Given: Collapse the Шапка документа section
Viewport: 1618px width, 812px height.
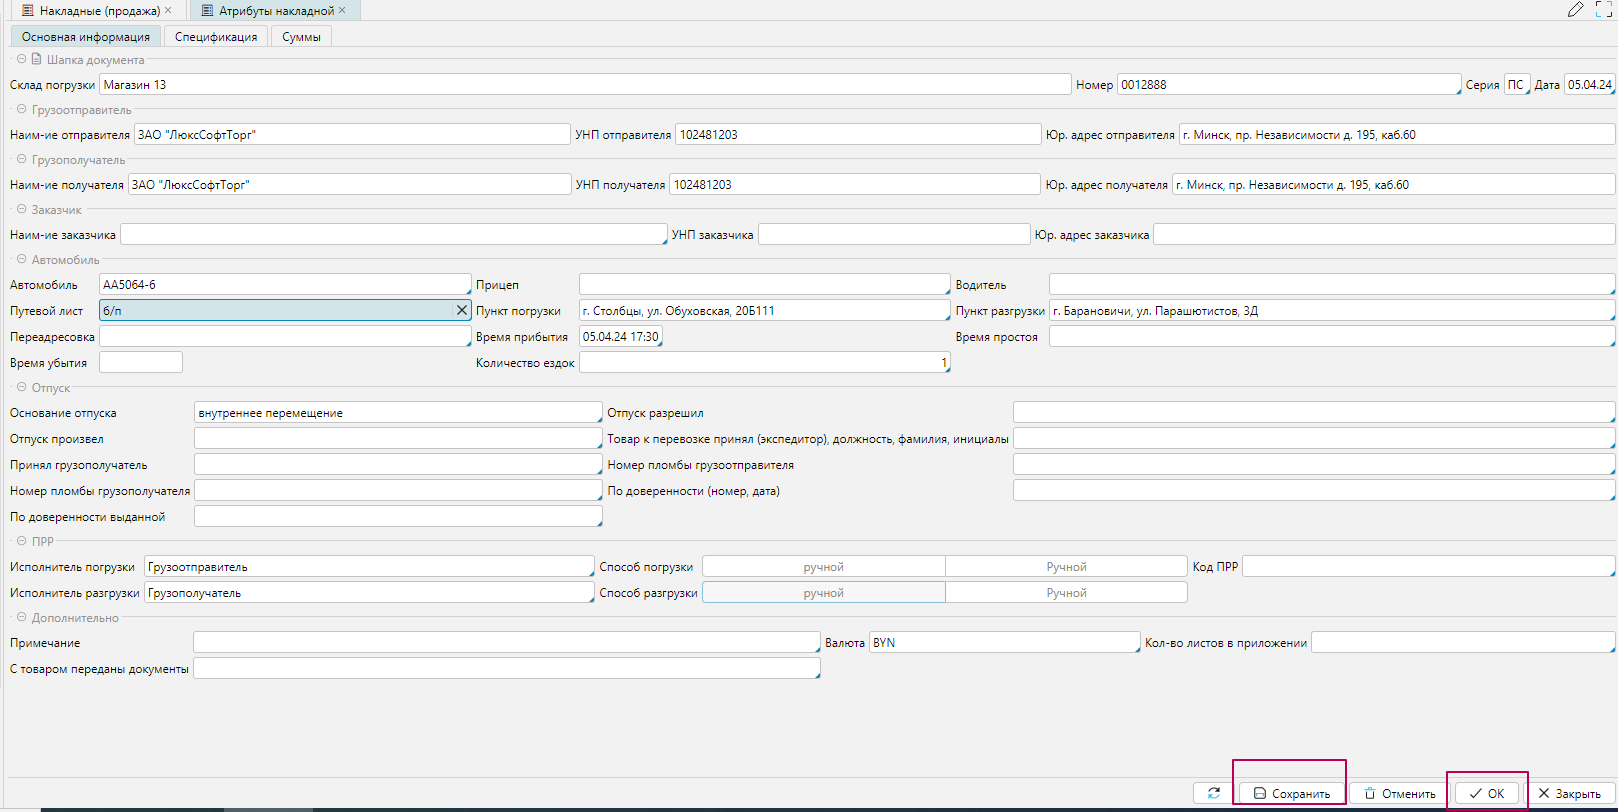Looking at the screenshot, I should [21, 59].
